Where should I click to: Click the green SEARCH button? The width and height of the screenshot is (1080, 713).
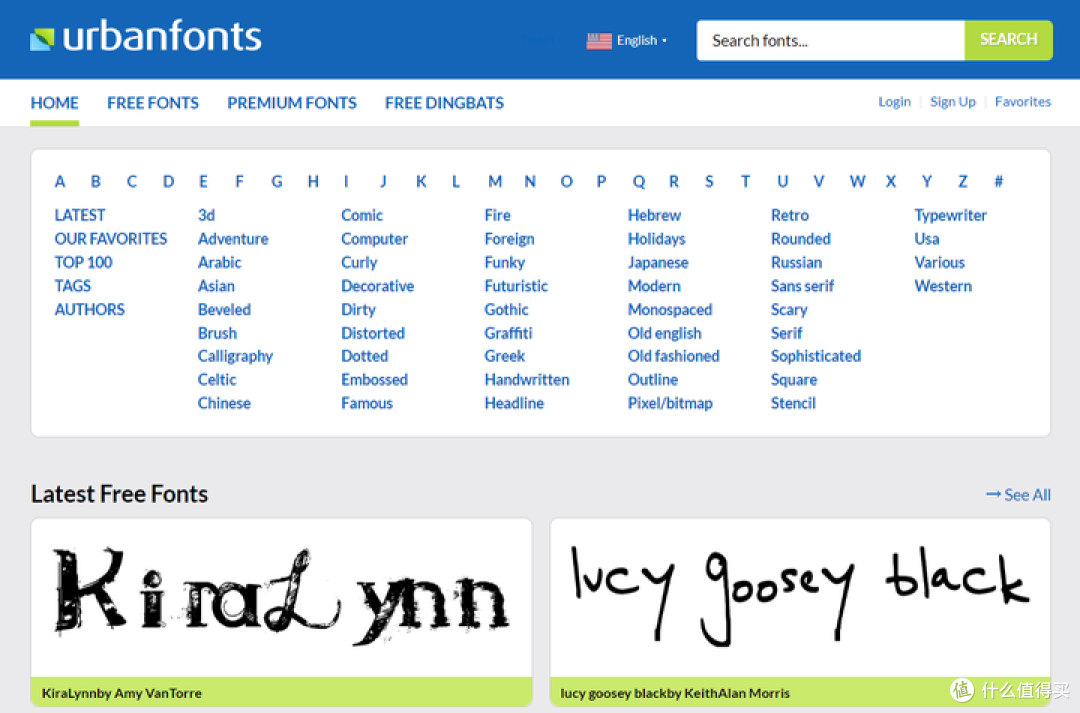(x=1008, y=40)
